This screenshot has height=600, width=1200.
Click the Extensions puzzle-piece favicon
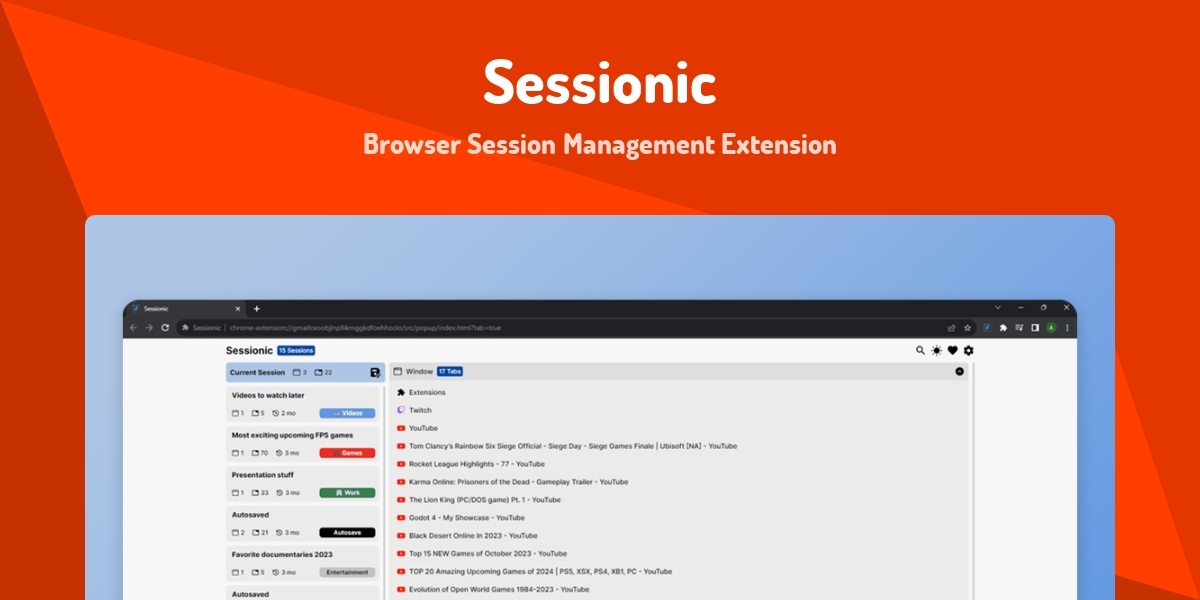[x=401, y=392]
